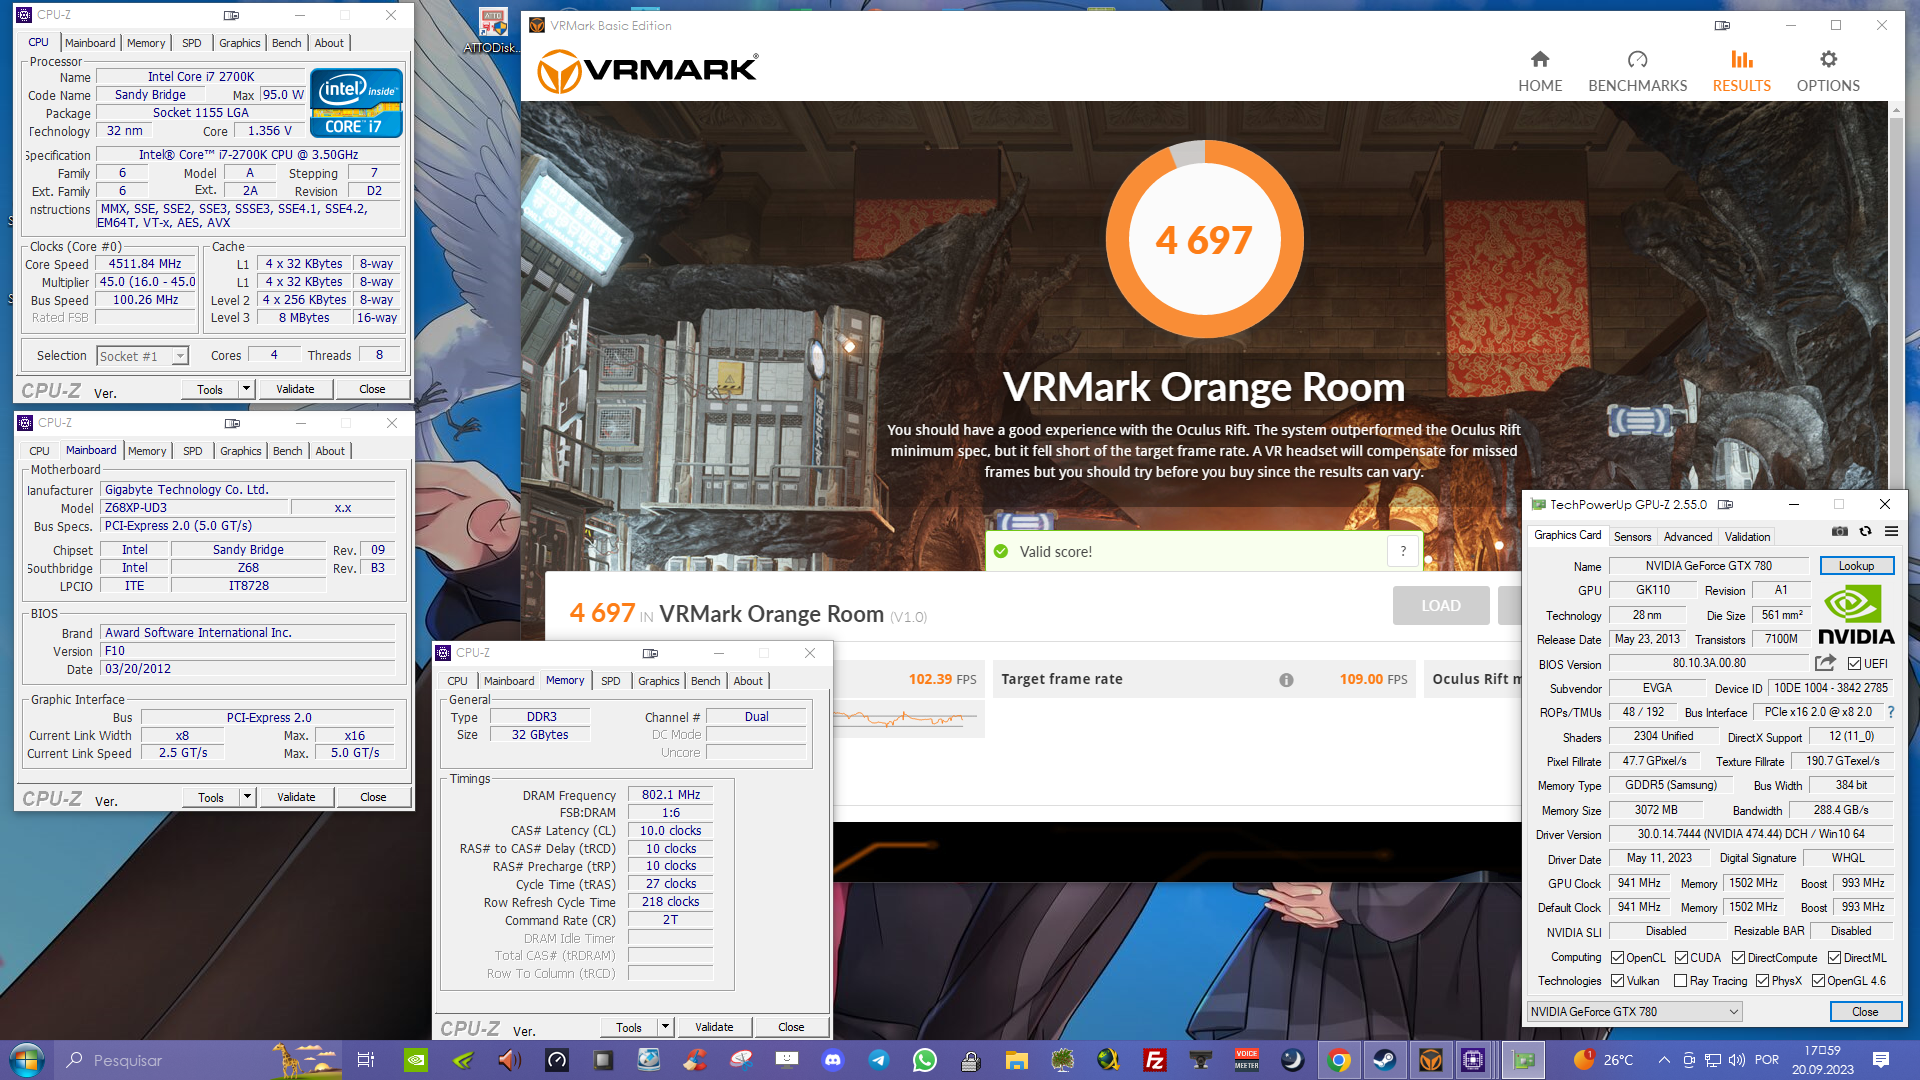Toggle DirectCompute checkbox in GPU-Z
The height and width of the screenshot is (1080, 1920).
[1738, 958]
